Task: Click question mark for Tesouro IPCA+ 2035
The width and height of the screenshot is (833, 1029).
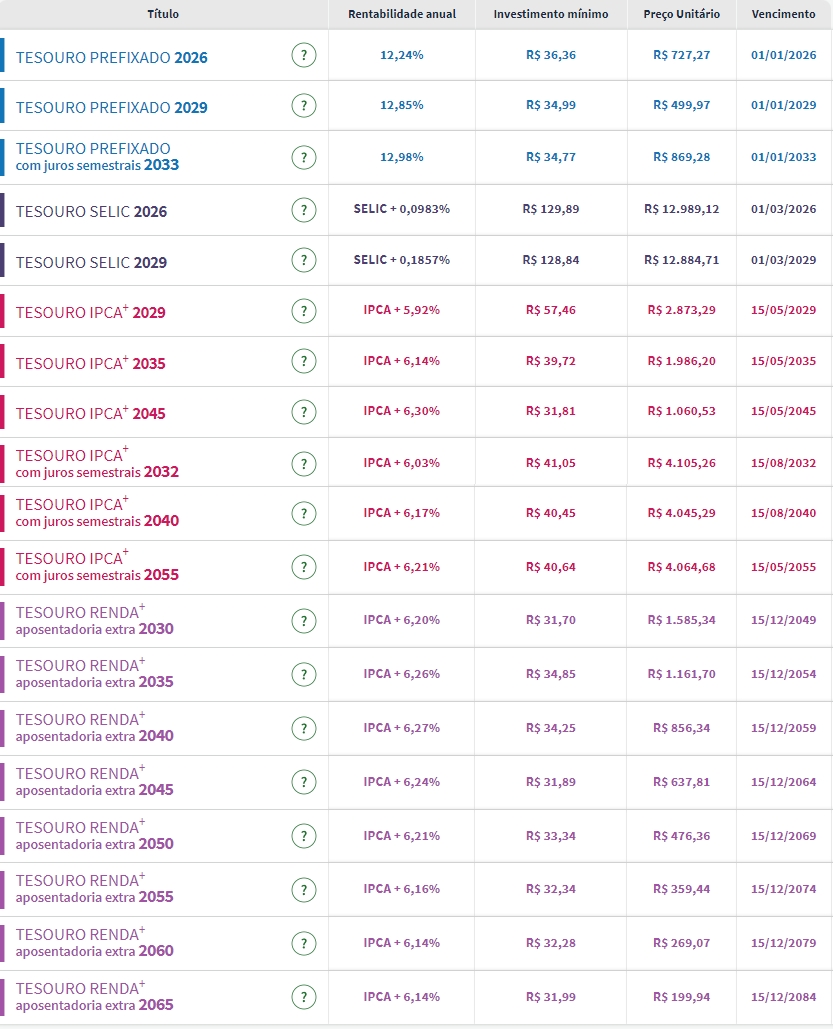Action: tap(304, 362)
